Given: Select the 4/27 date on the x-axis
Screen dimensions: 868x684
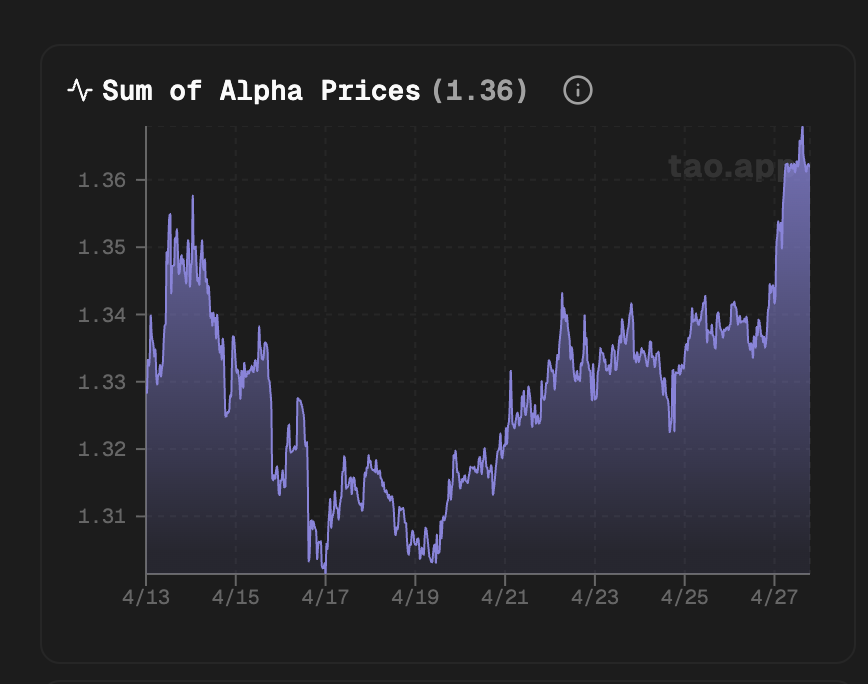Looking at the screenshot, I should pos(774,597).
